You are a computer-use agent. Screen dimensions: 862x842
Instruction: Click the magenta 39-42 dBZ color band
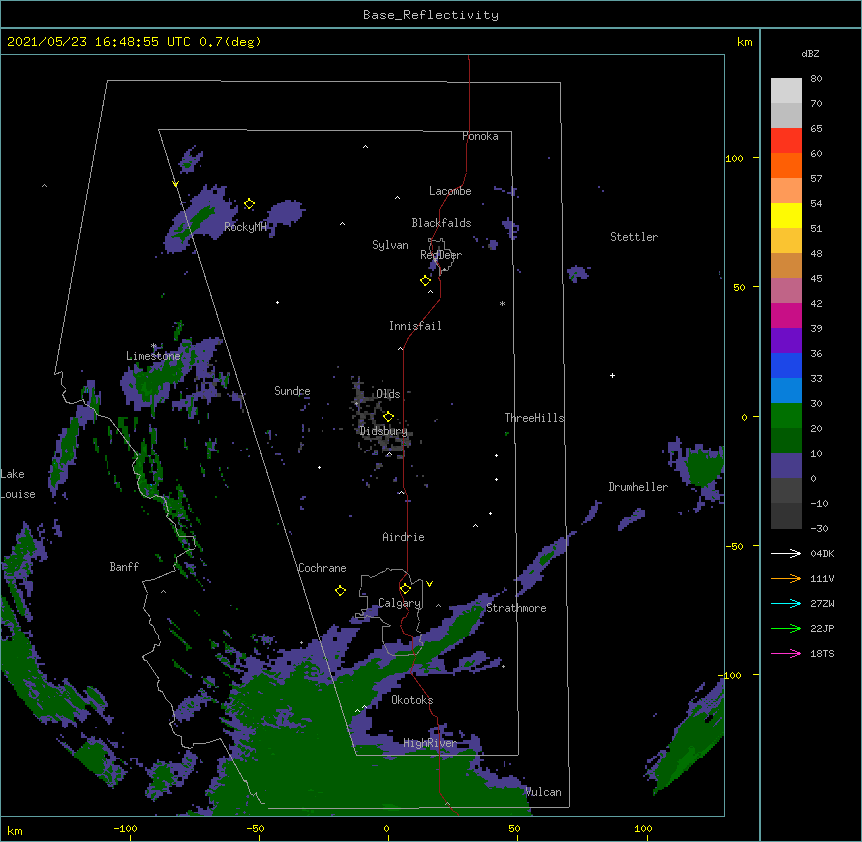point(786,315)
